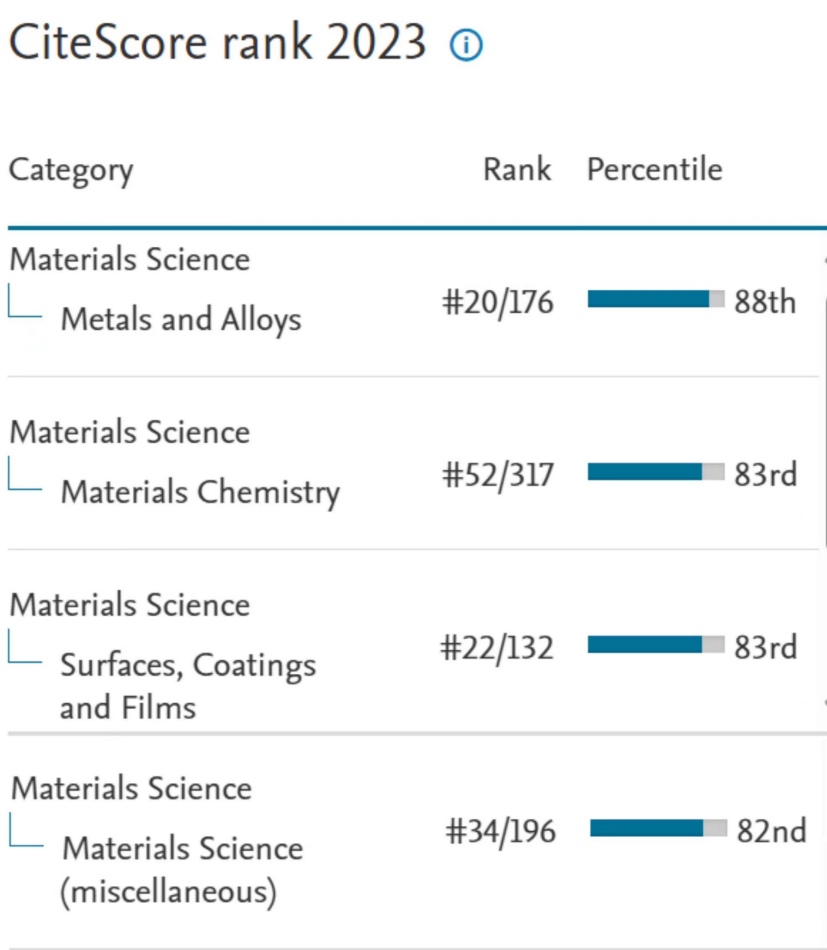827x950 pixels.
Task: Click Materials Science above Metals and Alloys
Action: click(130, 260)
